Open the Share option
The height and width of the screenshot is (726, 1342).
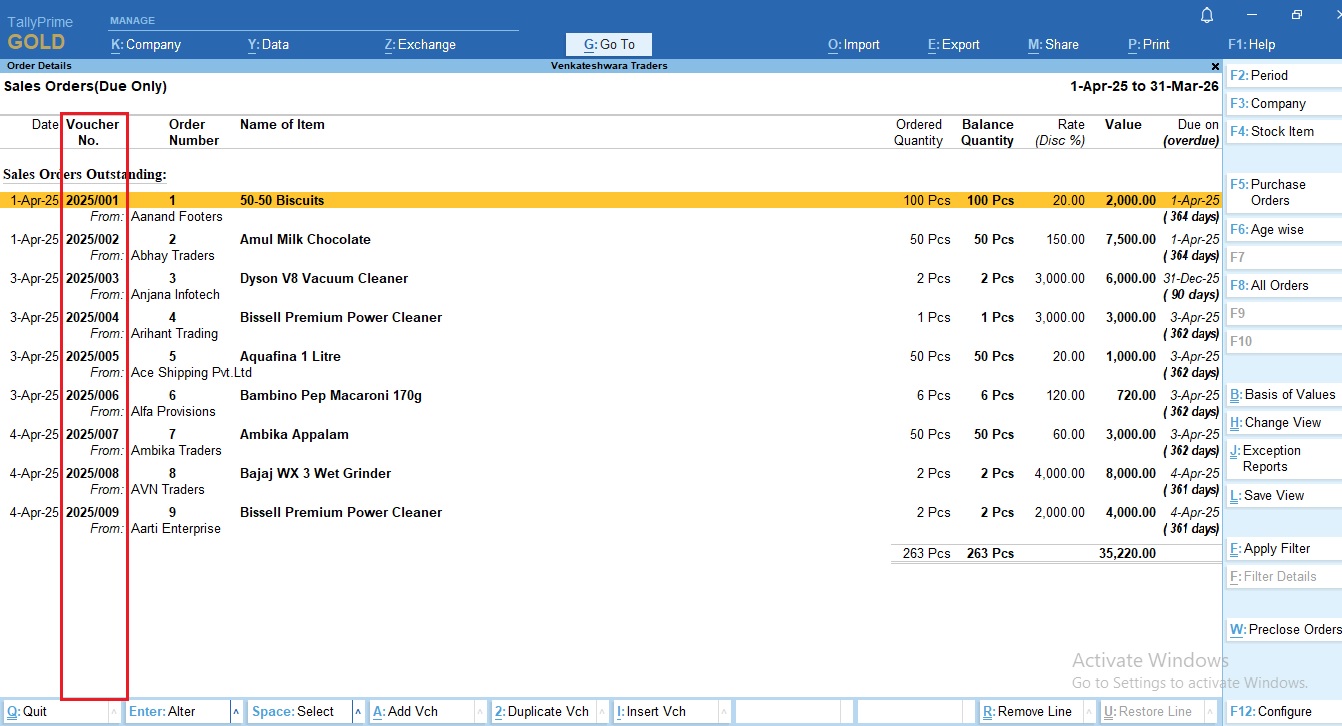(x=1053, y=44)
